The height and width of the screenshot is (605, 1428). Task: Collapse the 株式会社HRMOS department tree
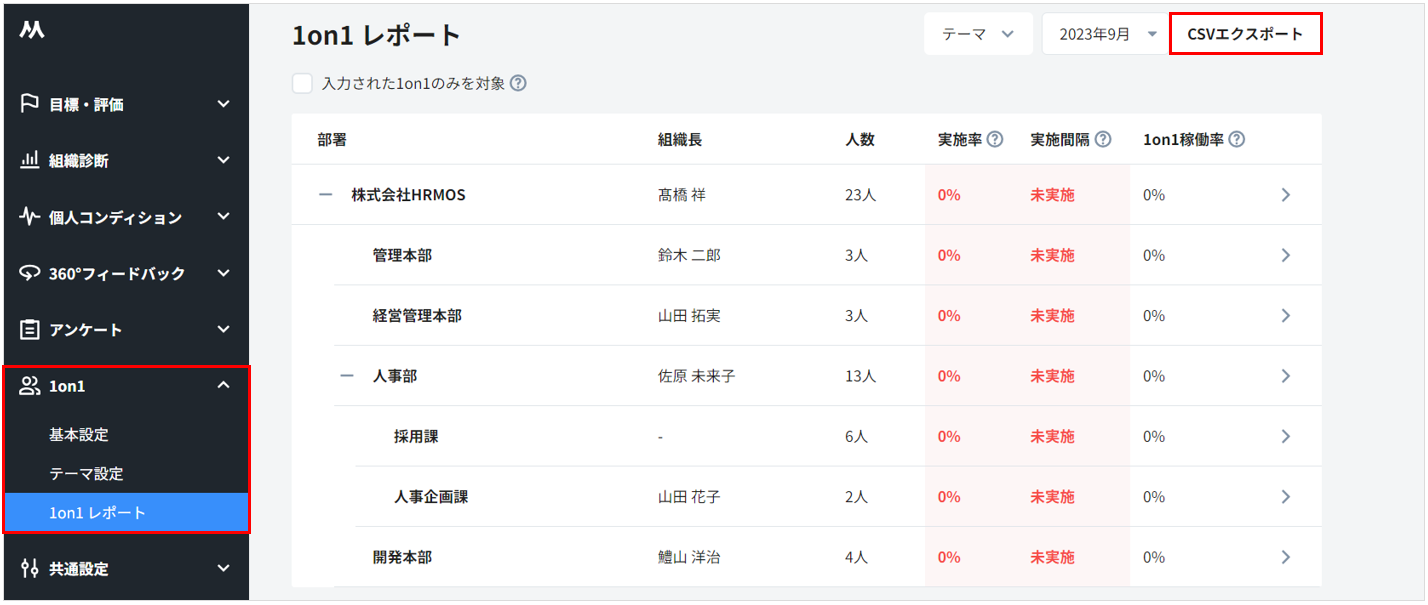click(325, 195)
